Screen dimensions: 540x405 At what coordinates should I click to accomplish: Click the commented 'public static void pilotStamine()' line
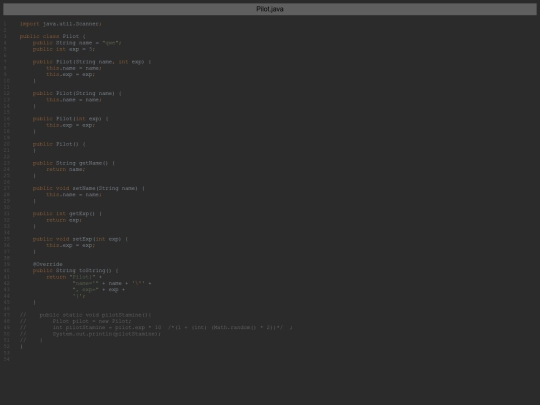pyautogui.click(x=85, y=315)
